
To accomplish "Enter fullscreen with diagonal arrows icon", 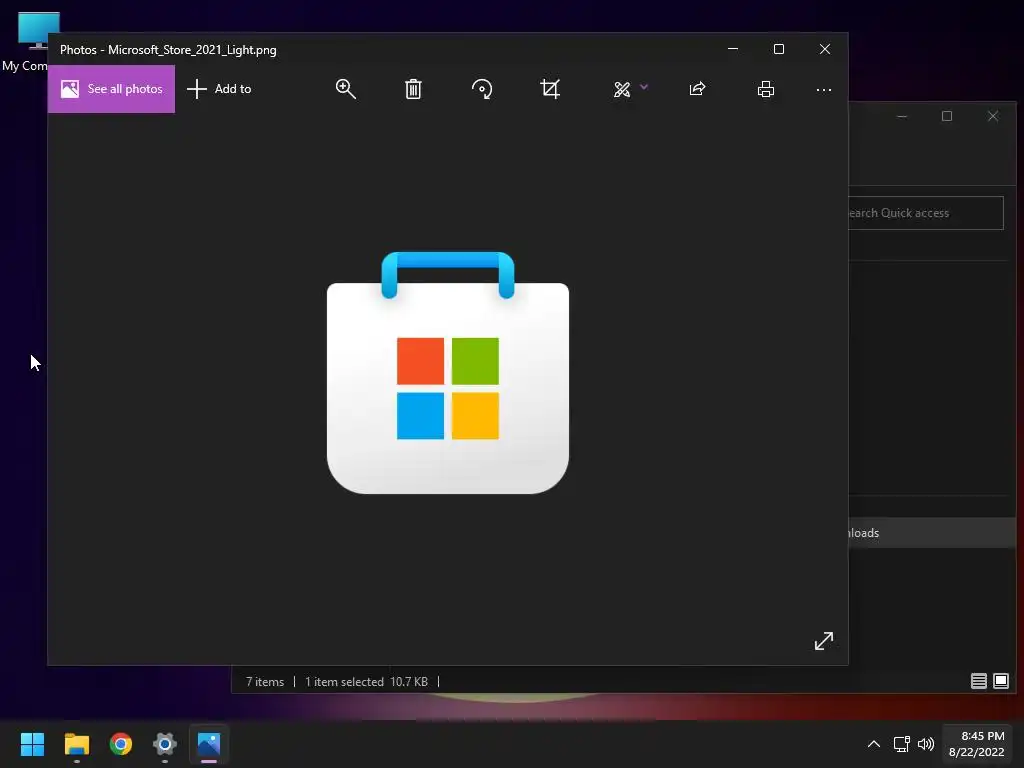I will (x=824, y=641).
